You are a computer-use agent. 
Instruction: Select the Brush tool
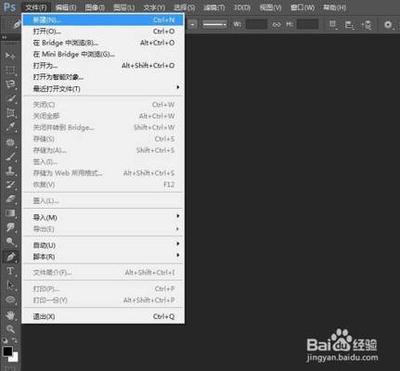tap(10, 156)
